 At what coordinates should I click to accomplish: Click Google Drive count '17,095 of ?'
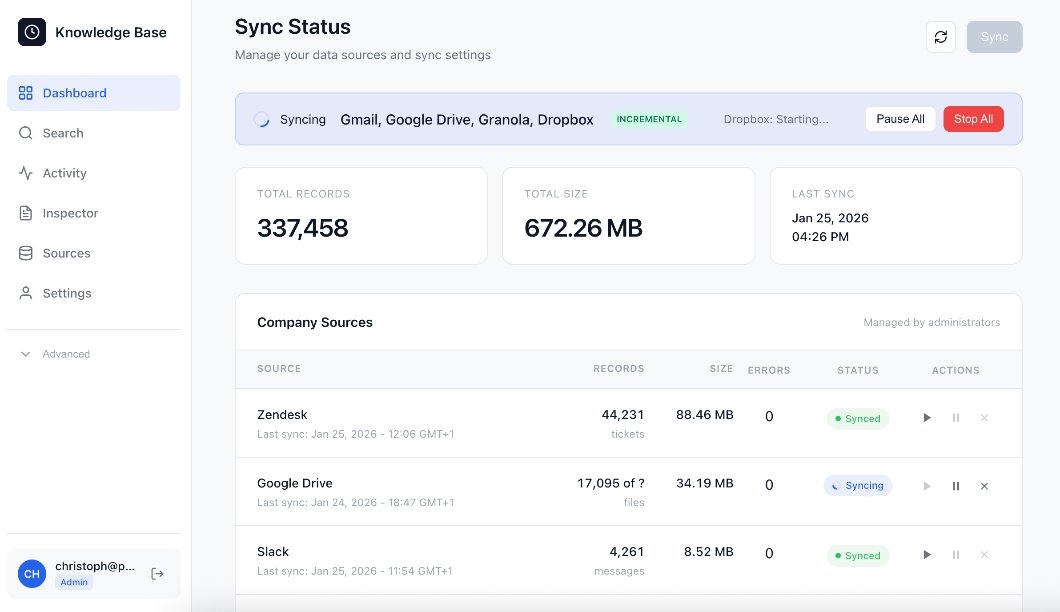click(x=610, y=483)
